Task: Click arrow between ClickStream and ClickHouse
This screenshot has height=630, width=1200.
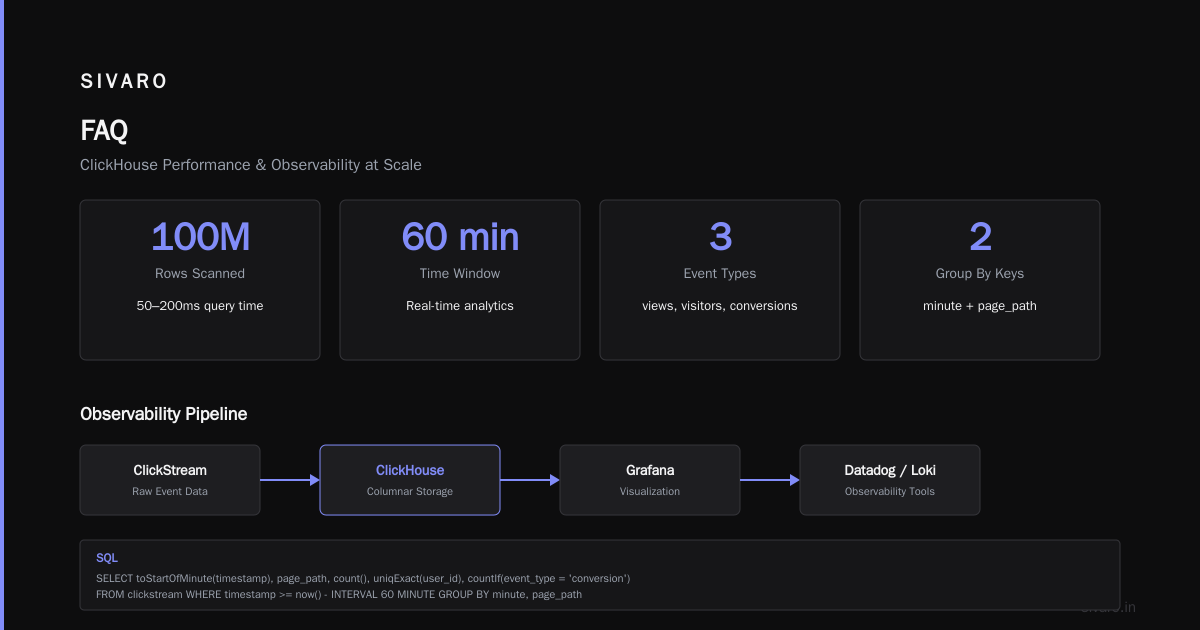Action: pyautogui.click(x=290, y=480)
